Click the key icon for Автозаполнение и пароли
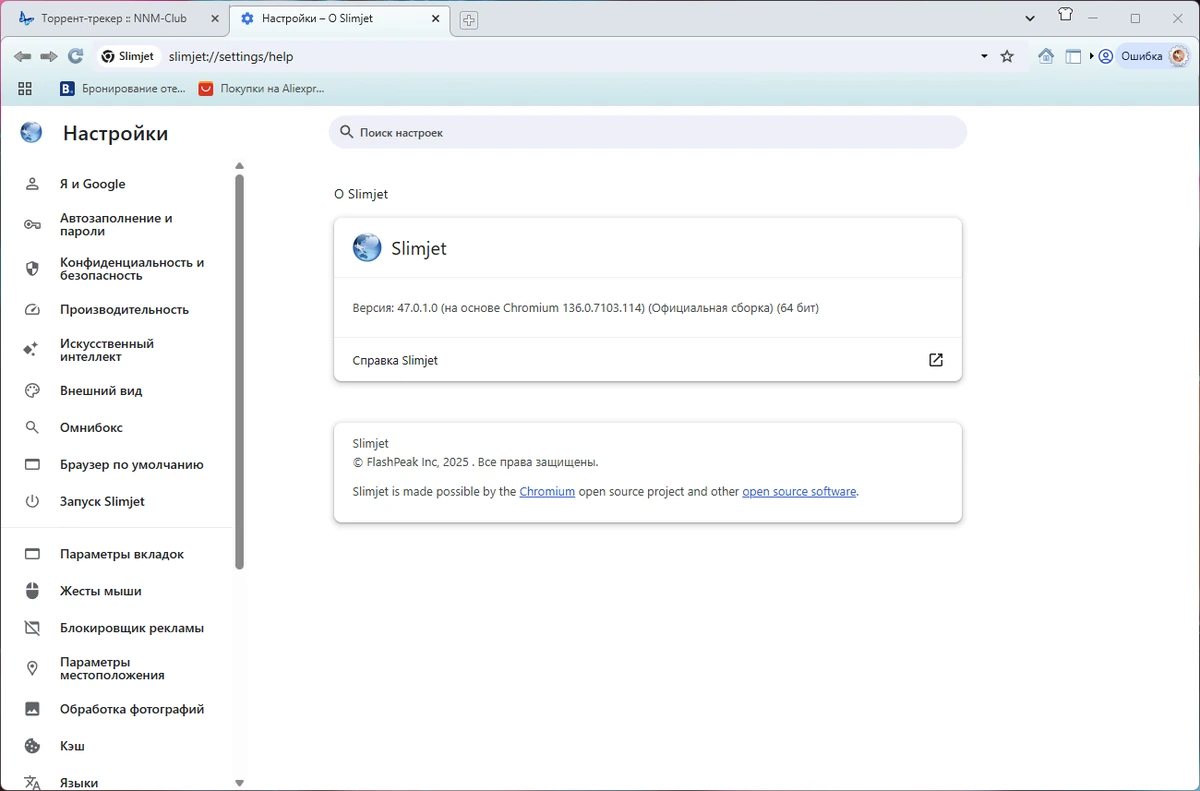This screenshot has width=1200, height=791. pyautogui.click(x=32, y=225)
